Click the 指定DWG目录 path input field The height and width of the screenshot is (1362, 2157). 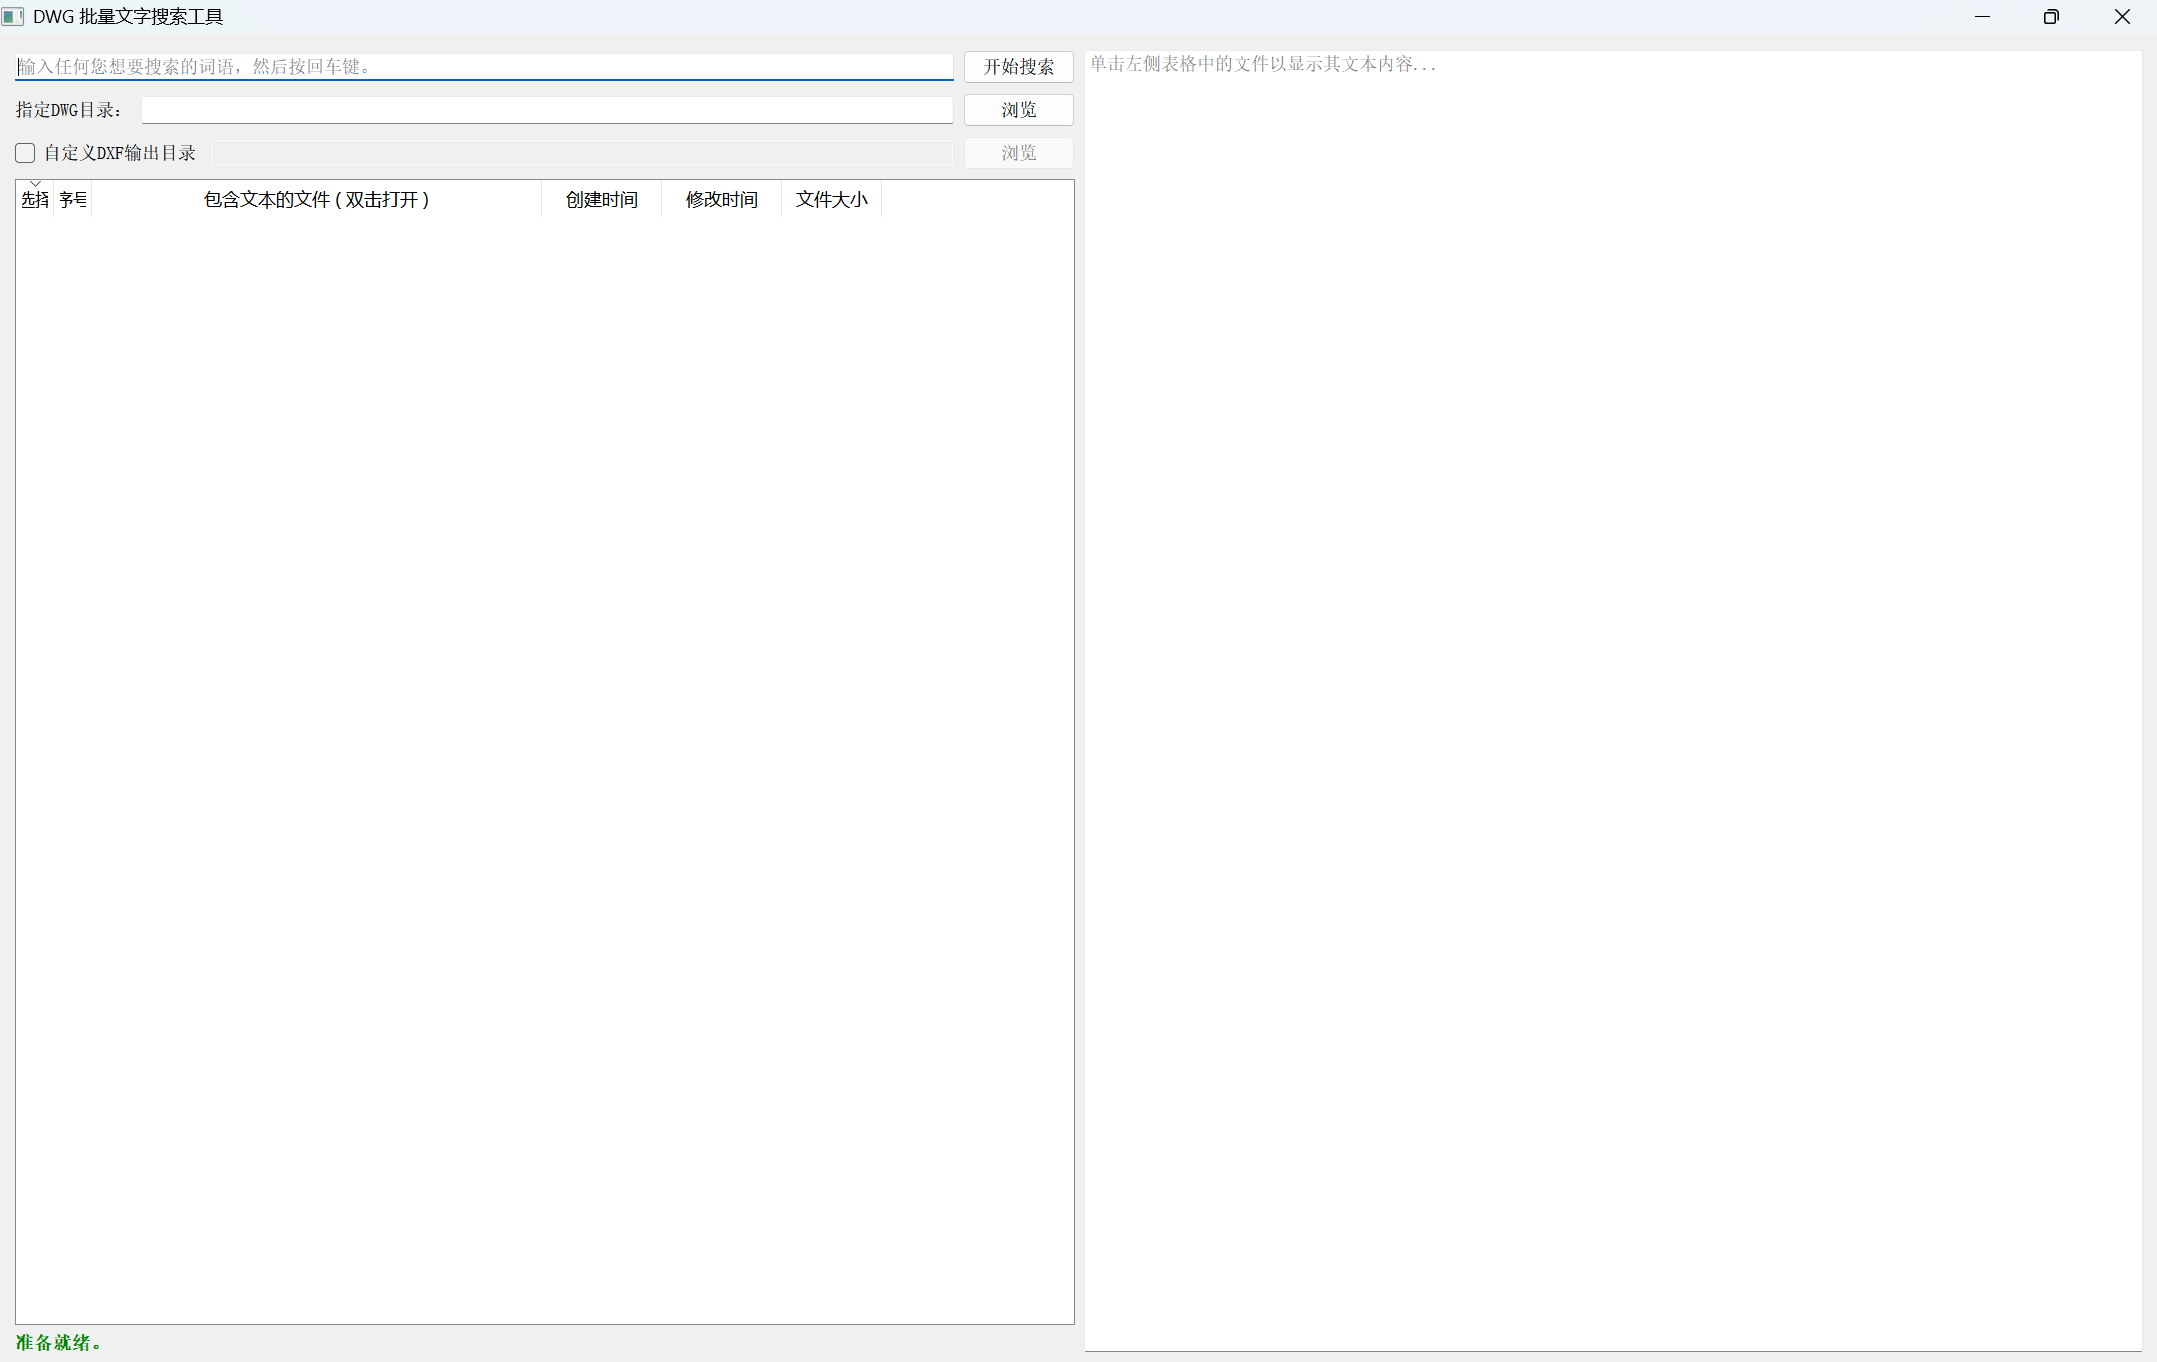(546, 110)
